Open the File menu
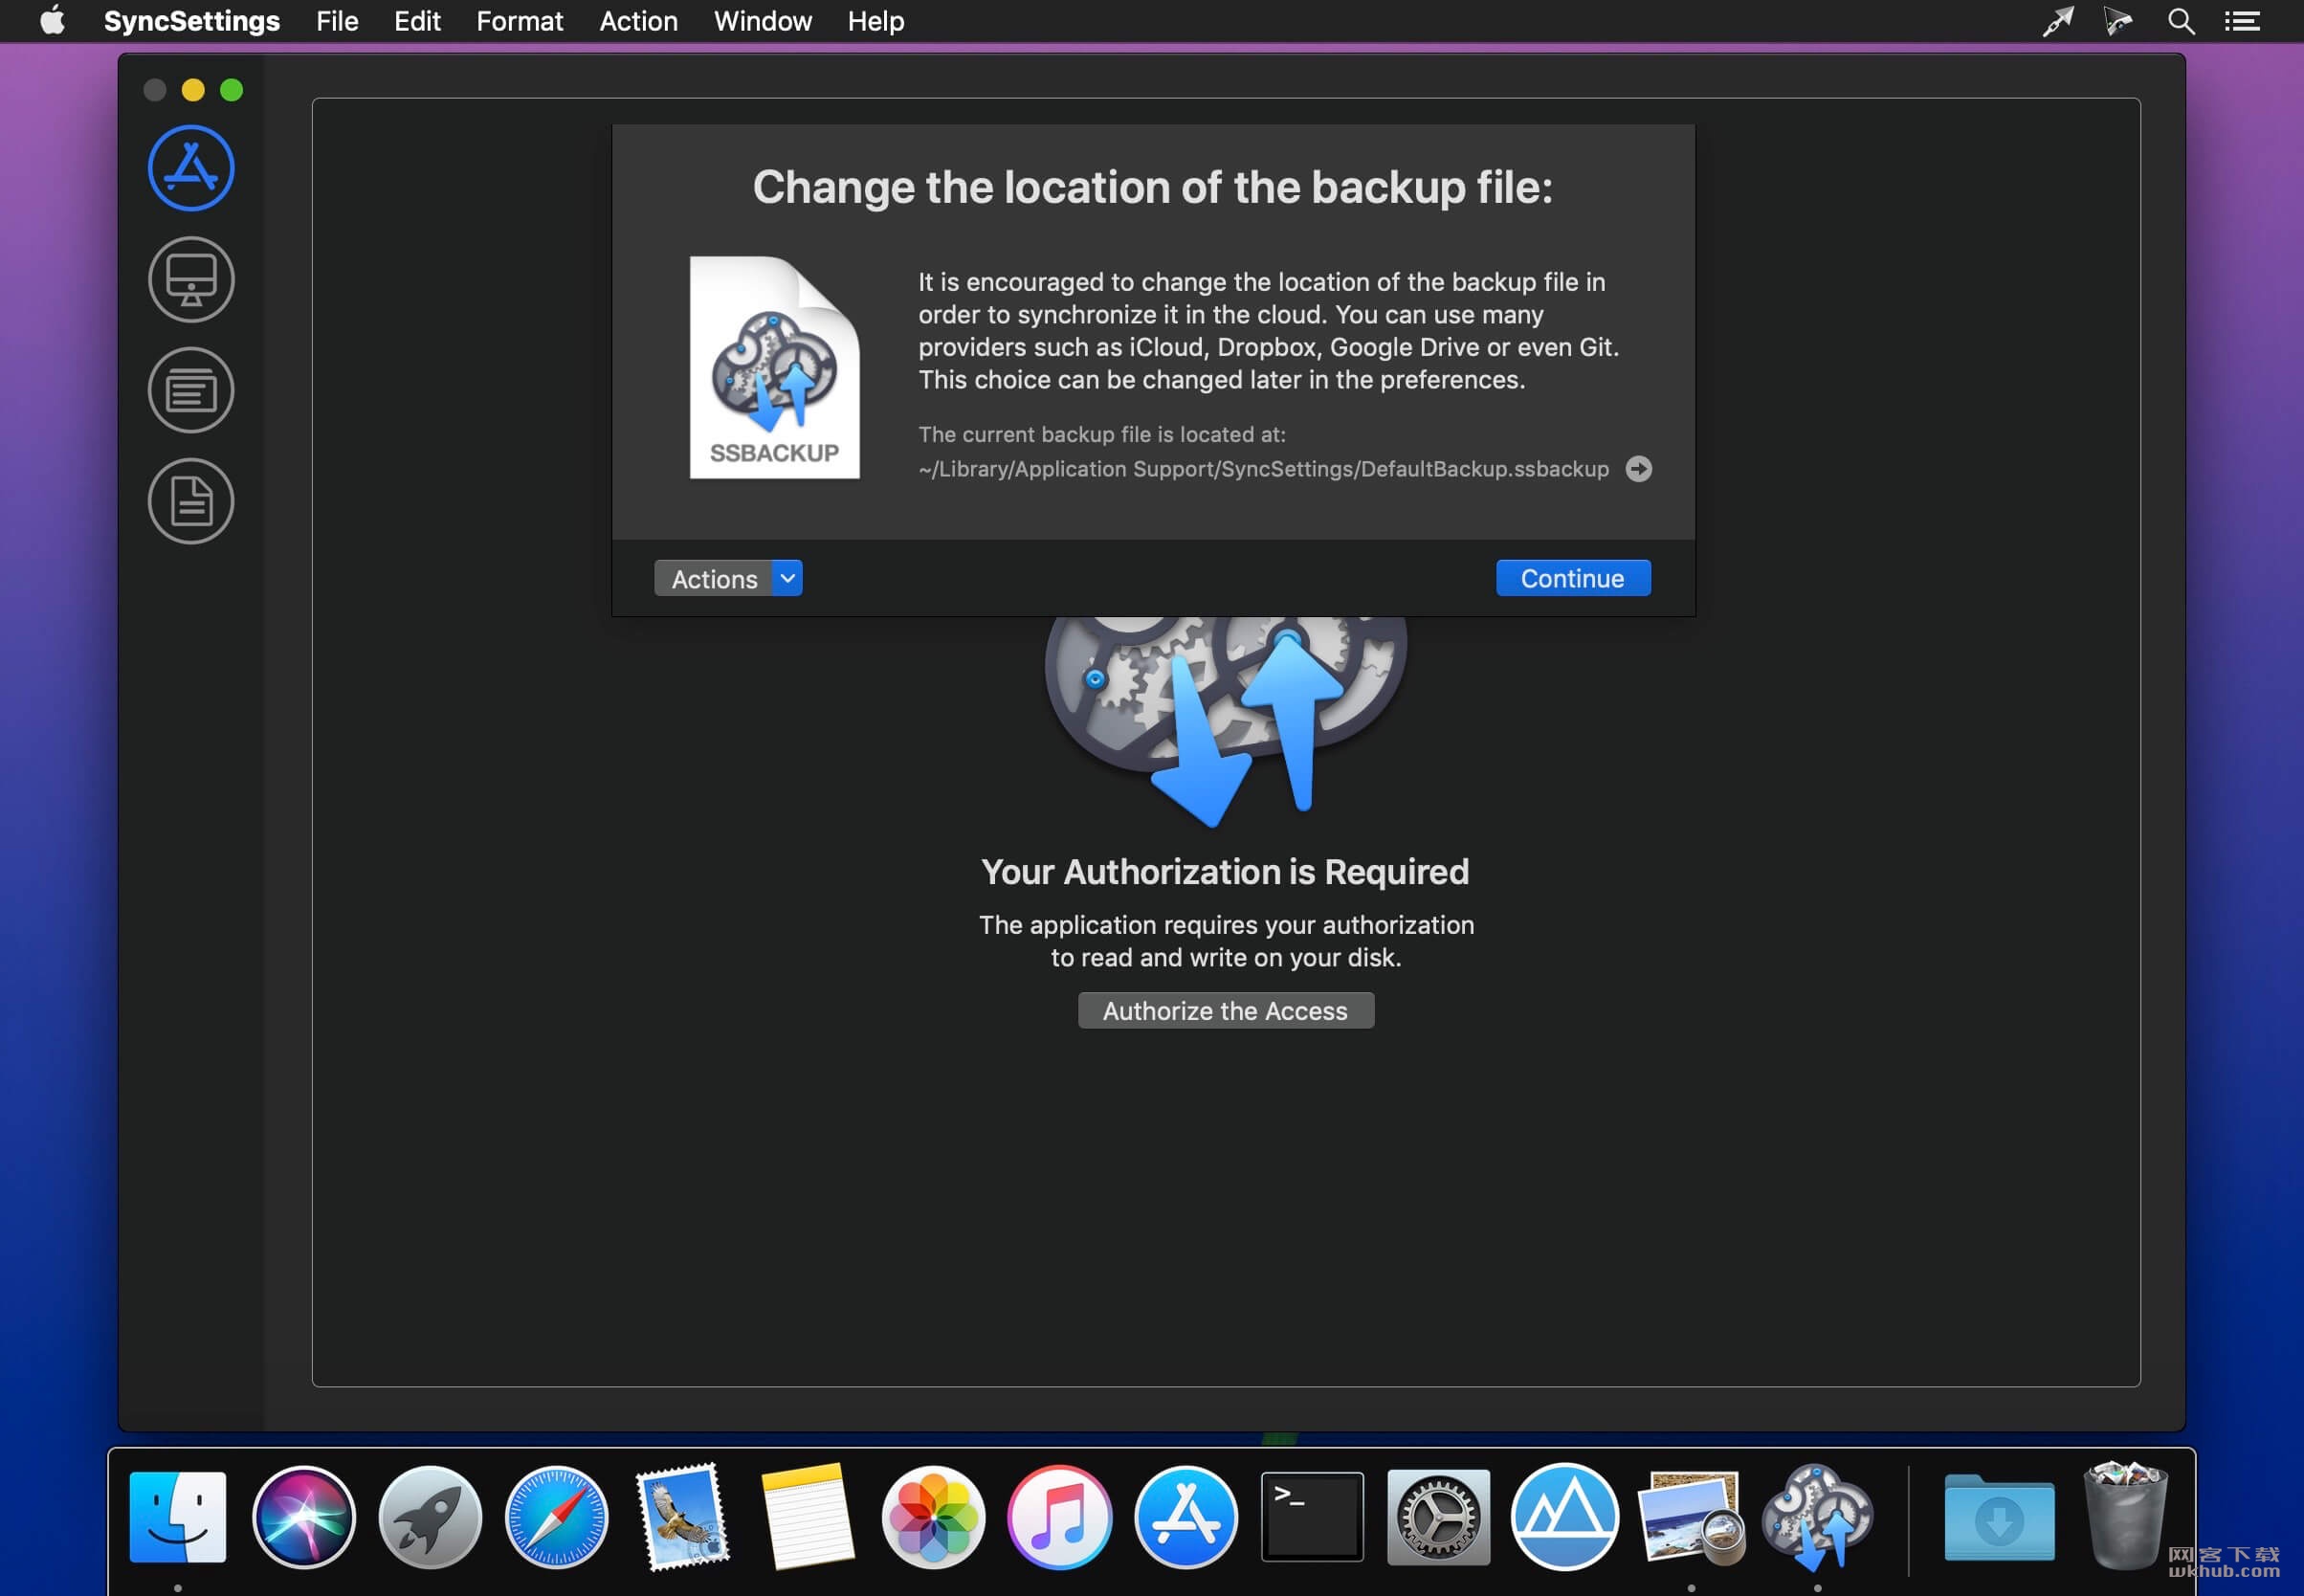This screenshot has height=1596, width=2304. (337, 20)
